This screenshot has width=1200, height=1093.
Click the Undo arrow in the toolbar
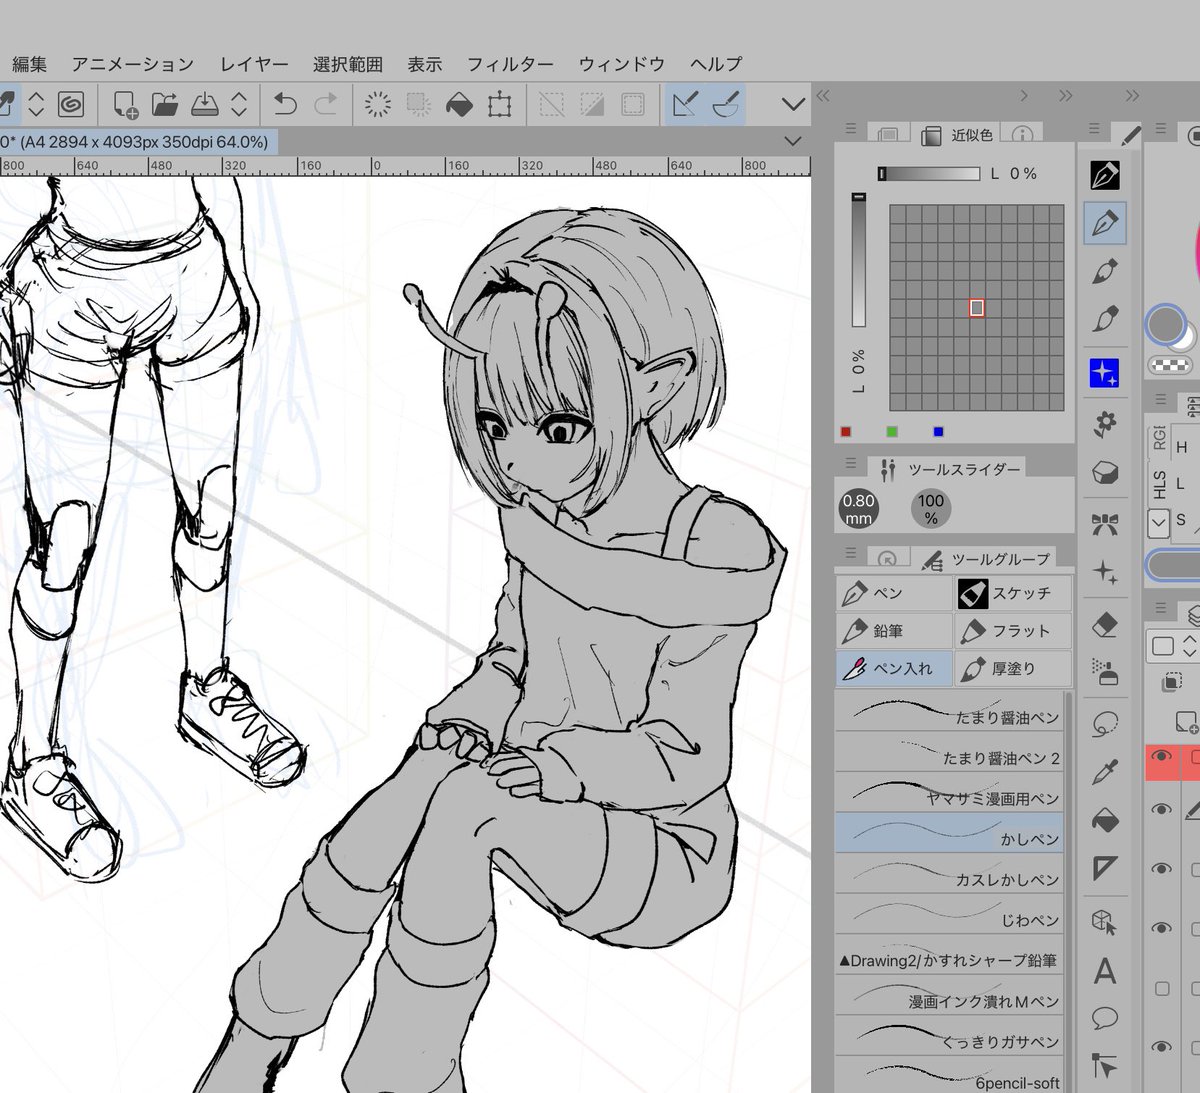point(285,104)
